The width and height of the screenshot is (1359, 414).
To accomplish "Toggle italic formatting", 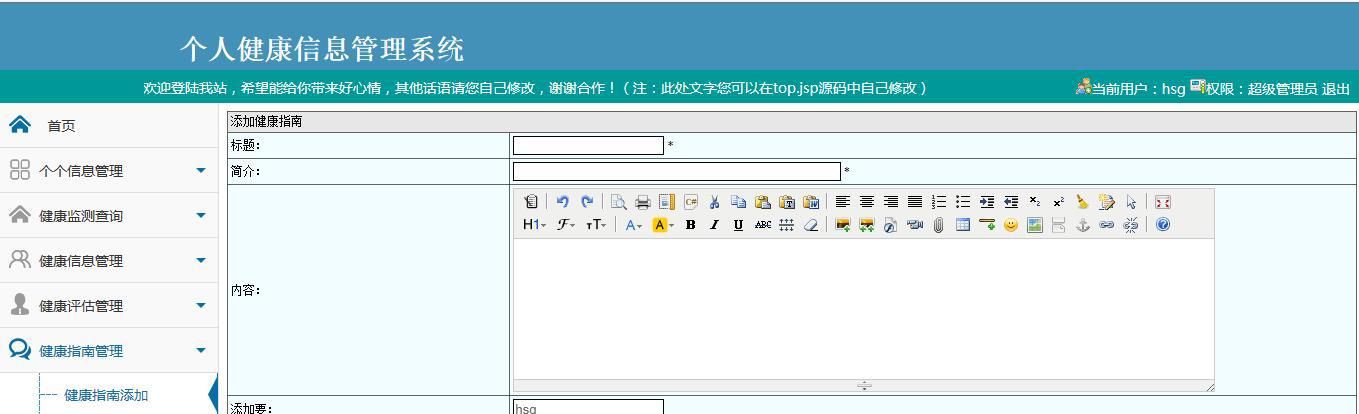I will [714, 225].
